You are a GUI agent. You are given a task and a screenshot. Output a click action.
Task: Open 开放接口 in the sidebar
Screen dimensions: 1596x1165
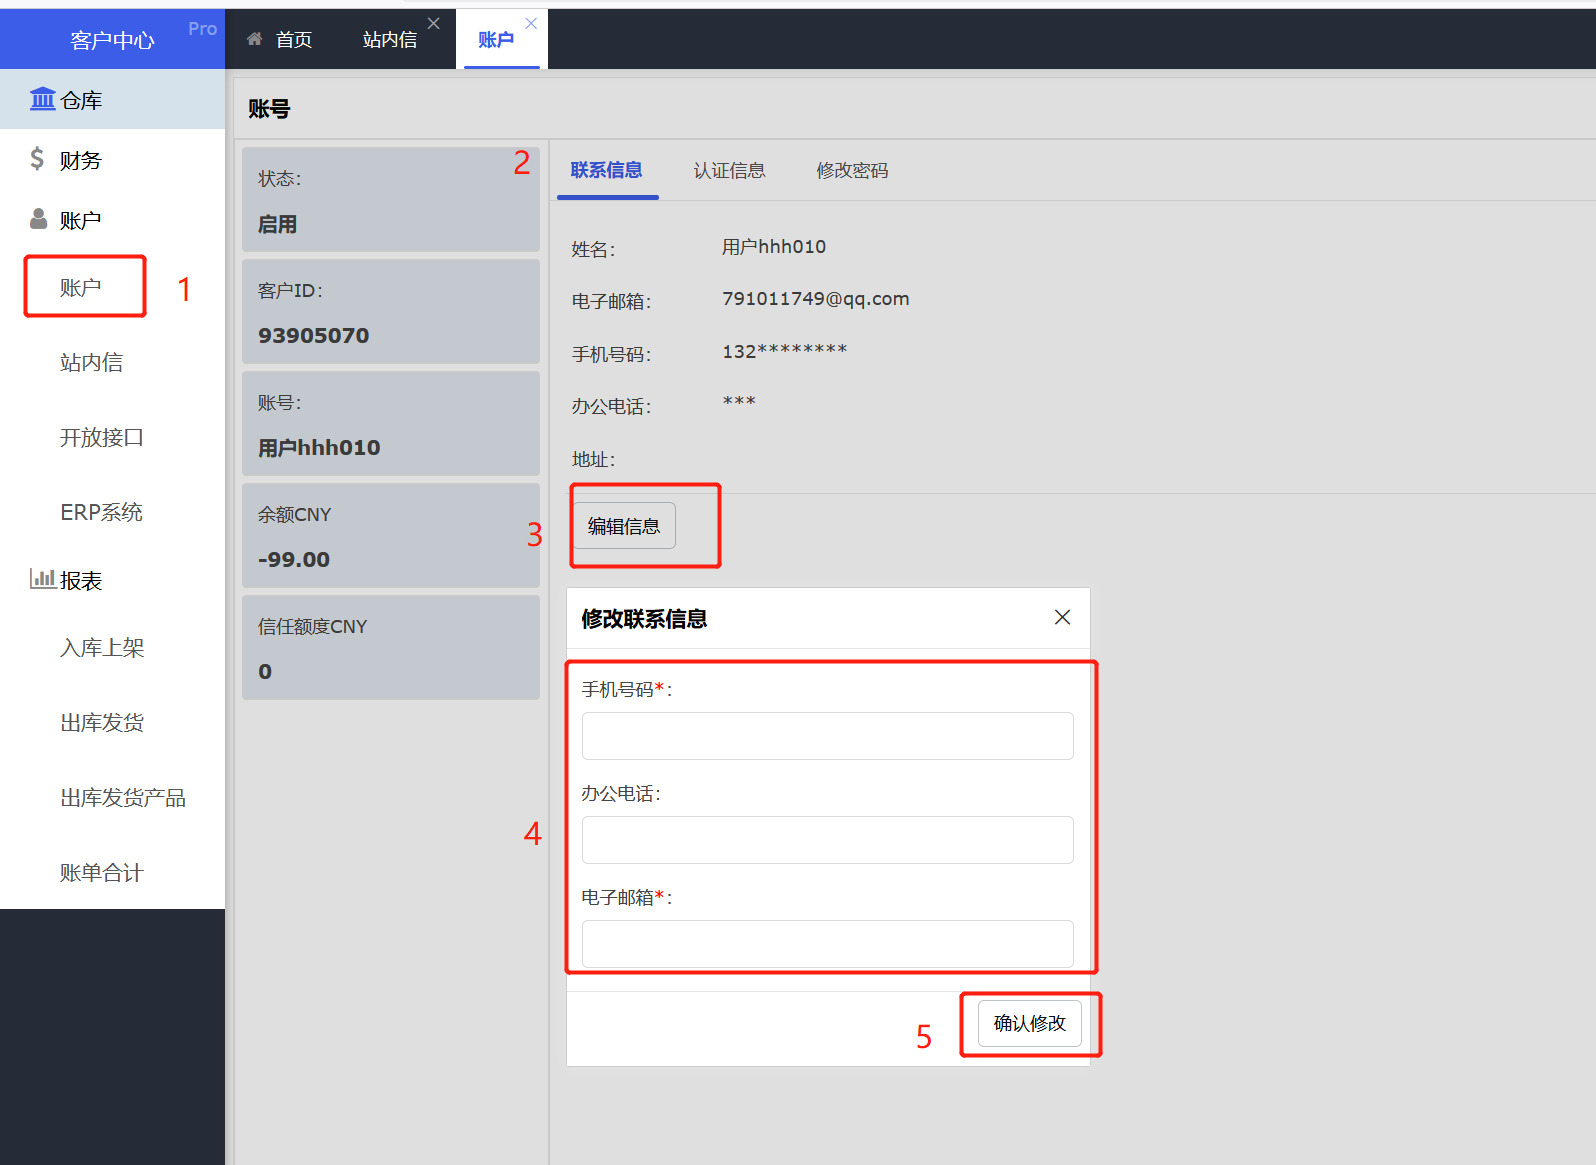pyautogui.click(x=102, y=437)
